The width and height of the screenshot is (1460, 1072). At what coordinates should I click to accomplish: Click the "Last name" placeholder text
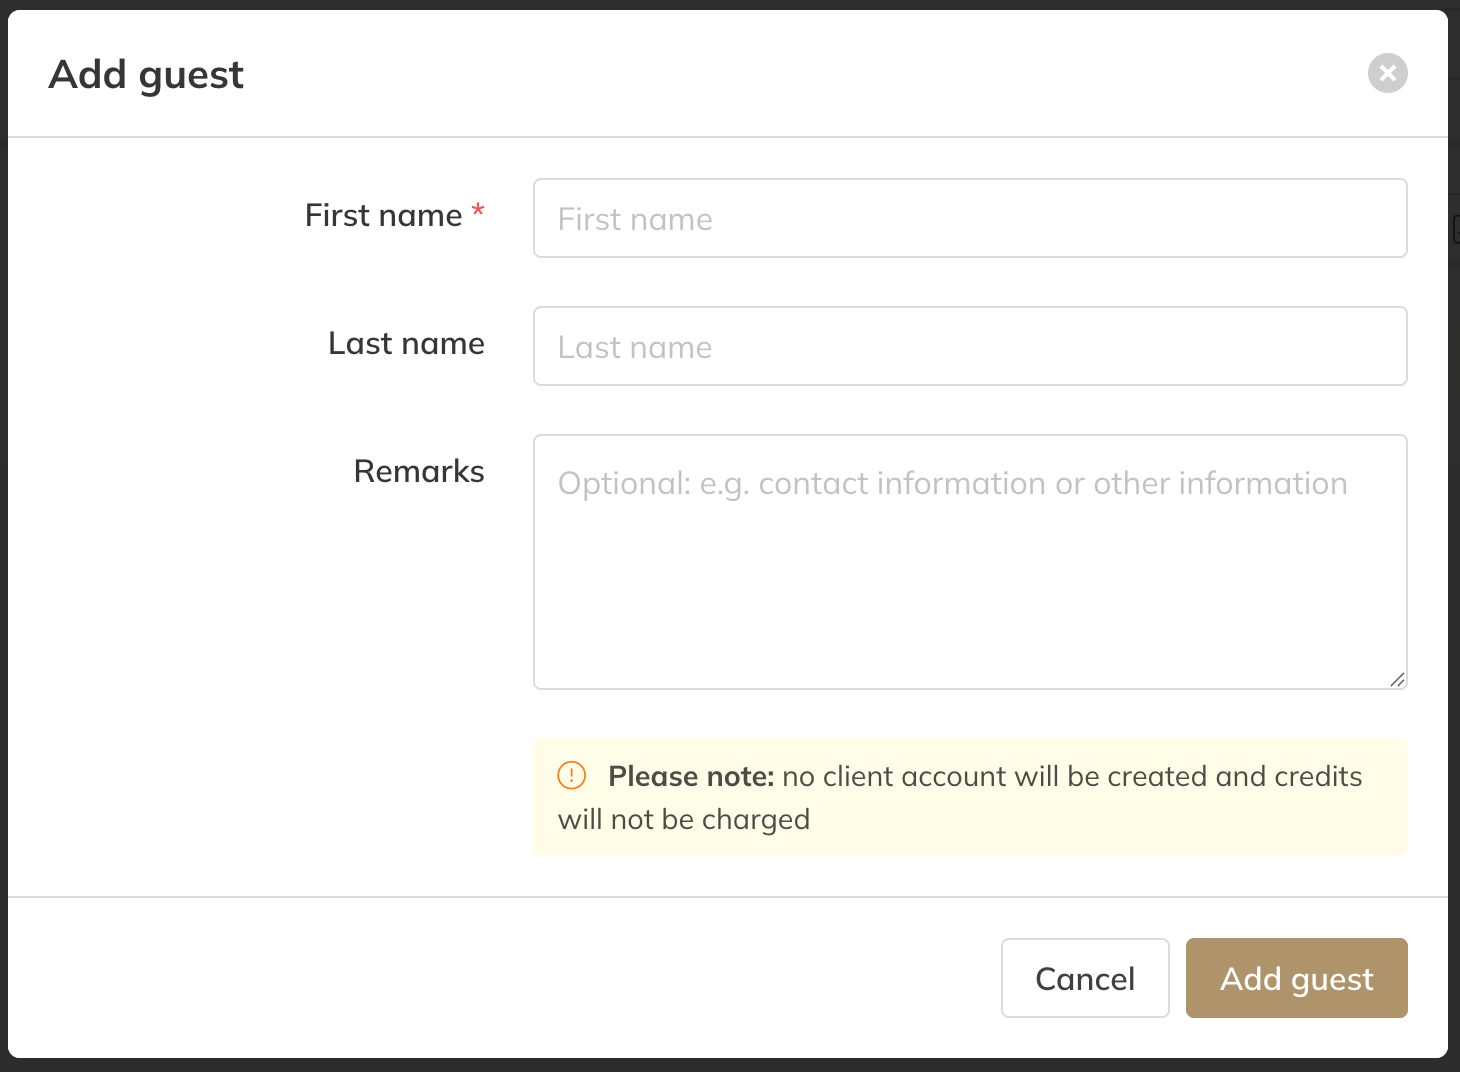pos(635,347)
